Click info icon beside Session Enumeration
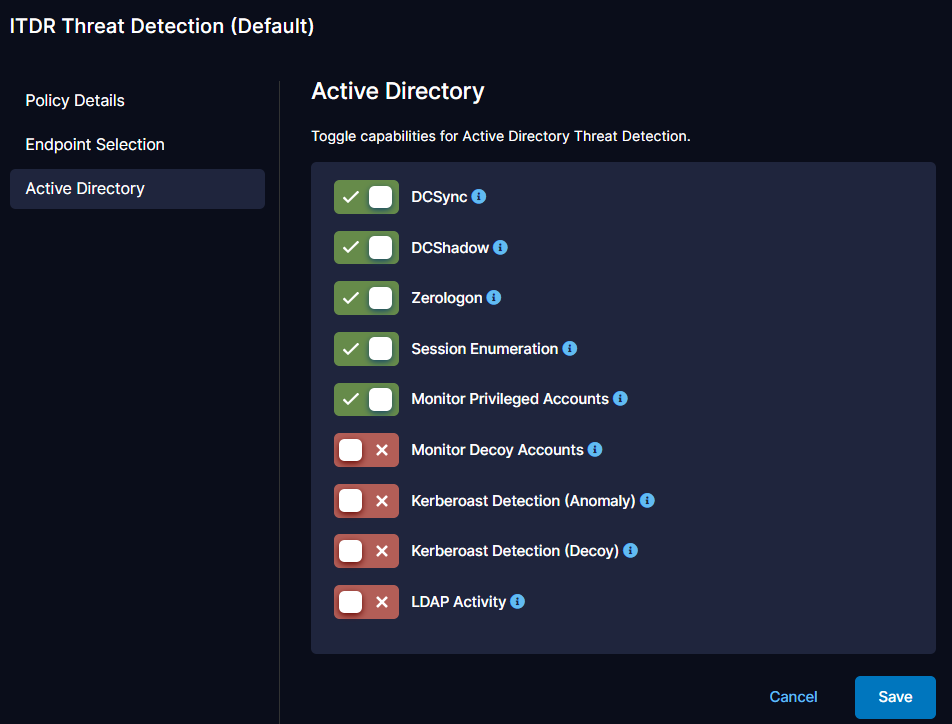Viewport: 952px width, 724px height. pyautogui.click(x=570, y=349)
